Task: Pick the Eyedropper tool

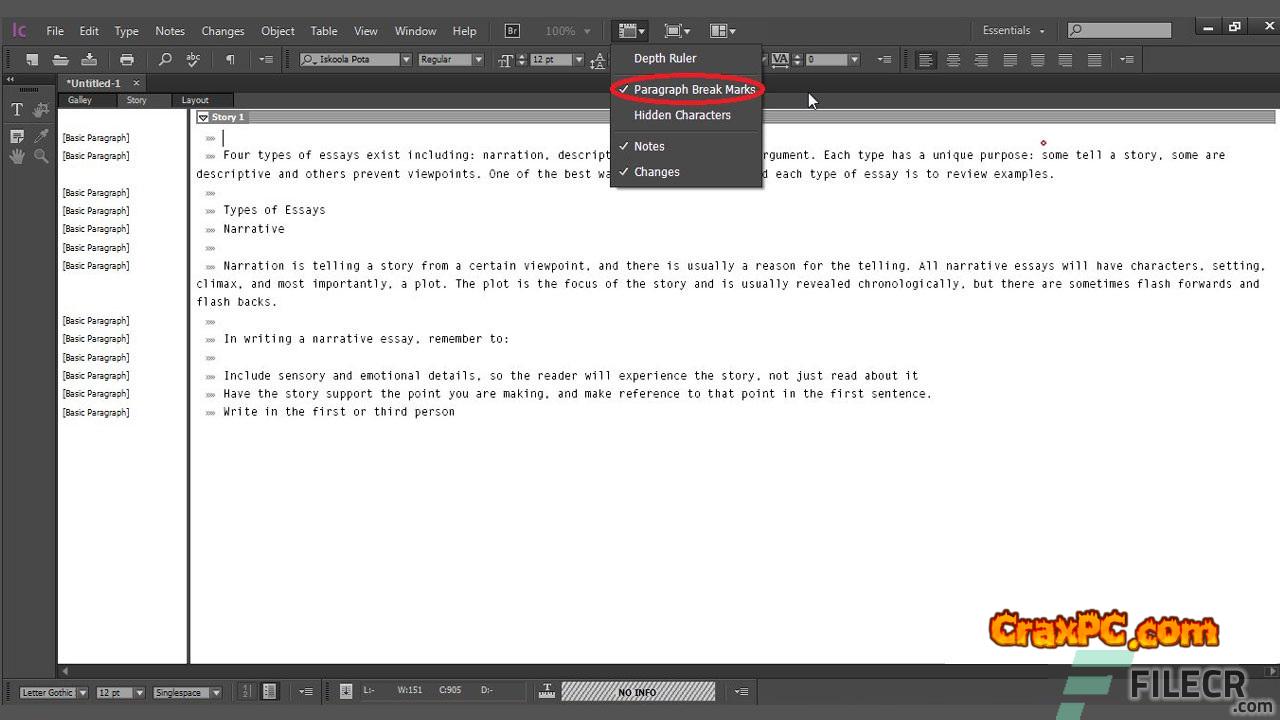Action: point(41,136)
